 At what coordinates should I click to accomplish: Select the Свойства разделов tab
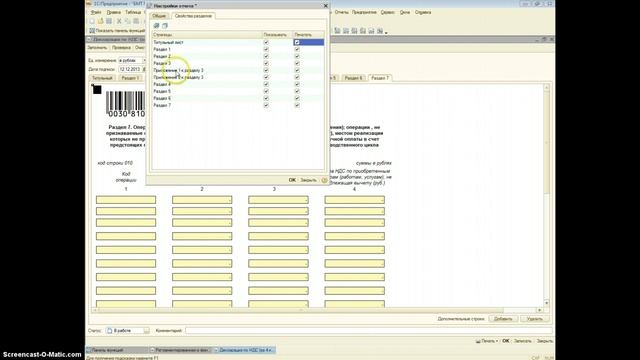pyautogui.click(x=193, y=16)
